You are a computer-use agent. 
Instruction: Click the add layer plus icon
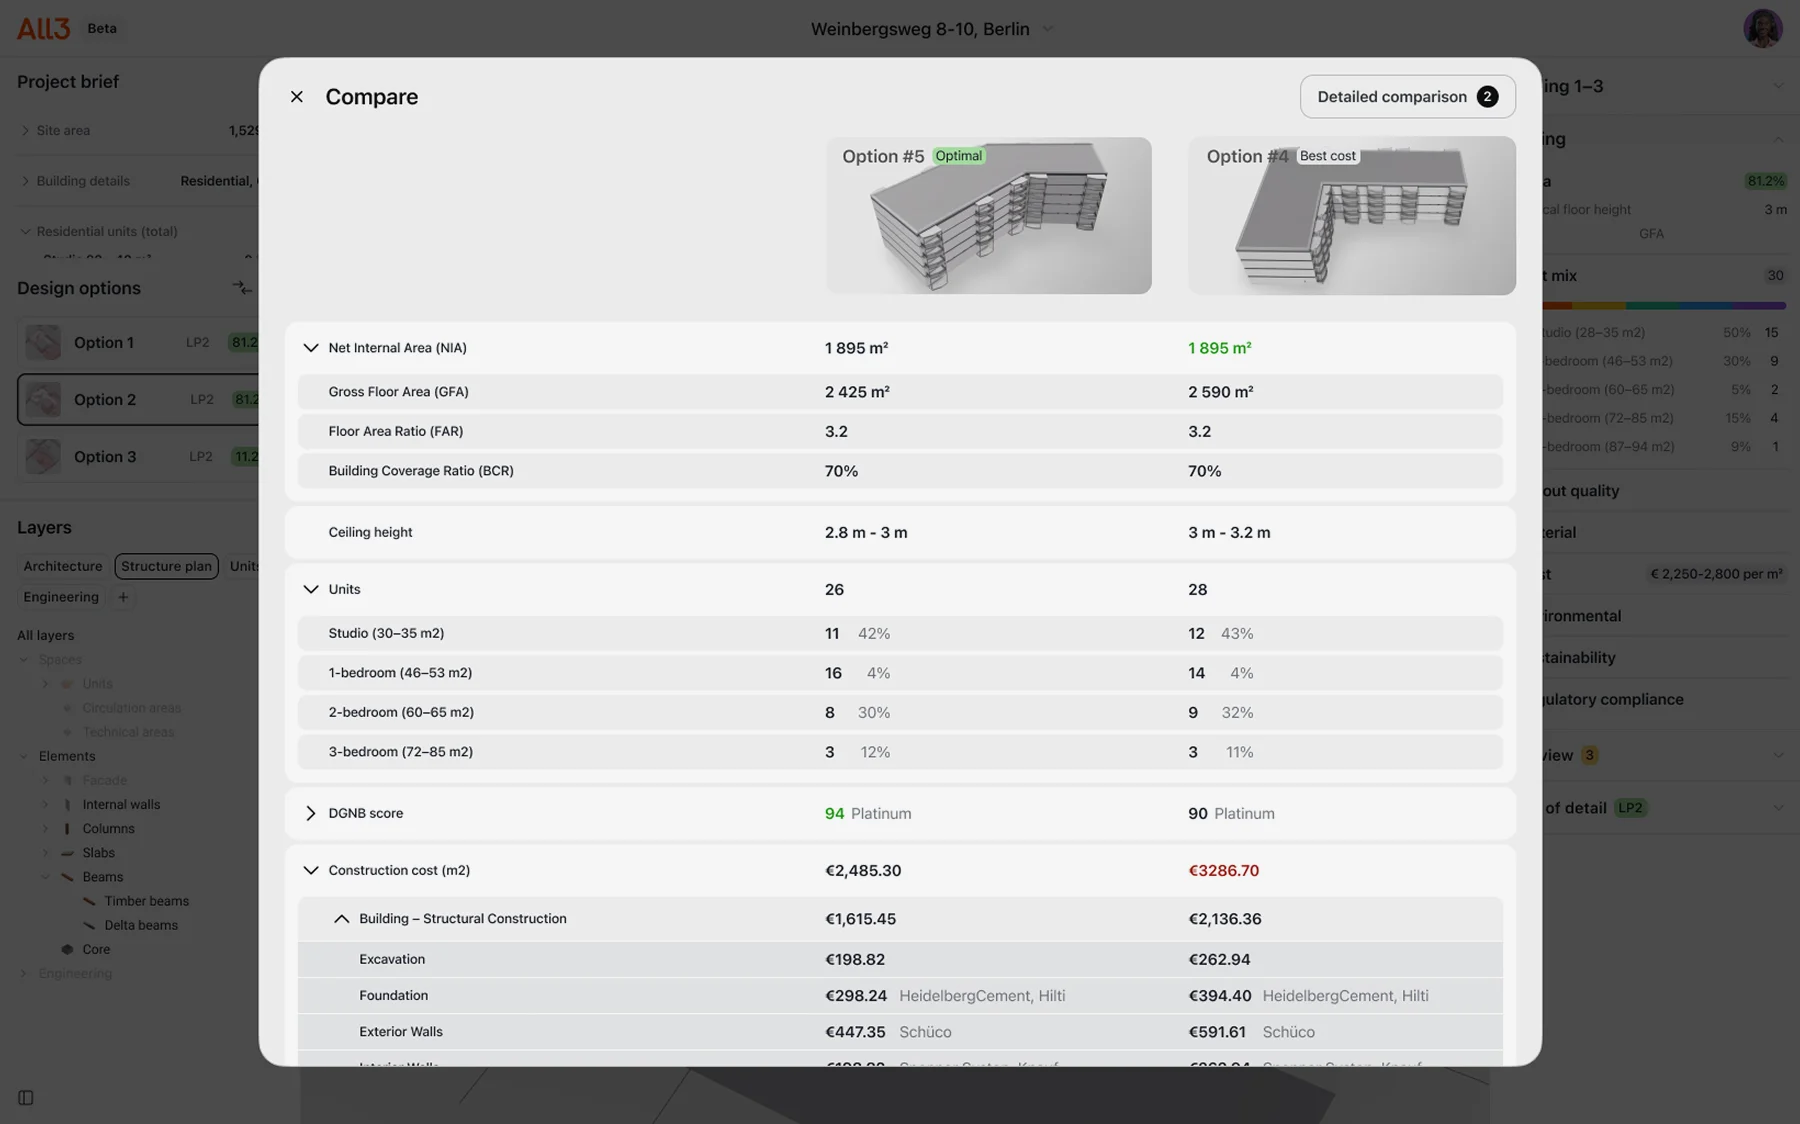[123, 597]
